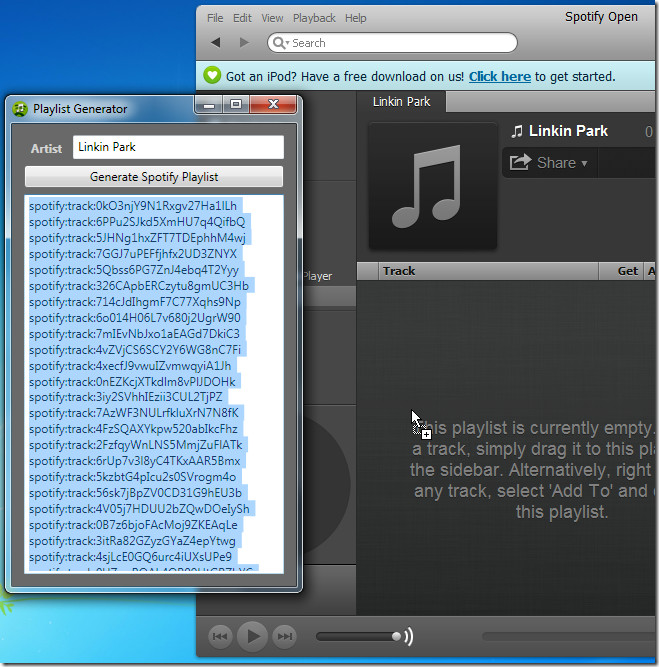Open the Share dropdown
659x667 pixels.
pyautogui.click(x=548, y=162)
